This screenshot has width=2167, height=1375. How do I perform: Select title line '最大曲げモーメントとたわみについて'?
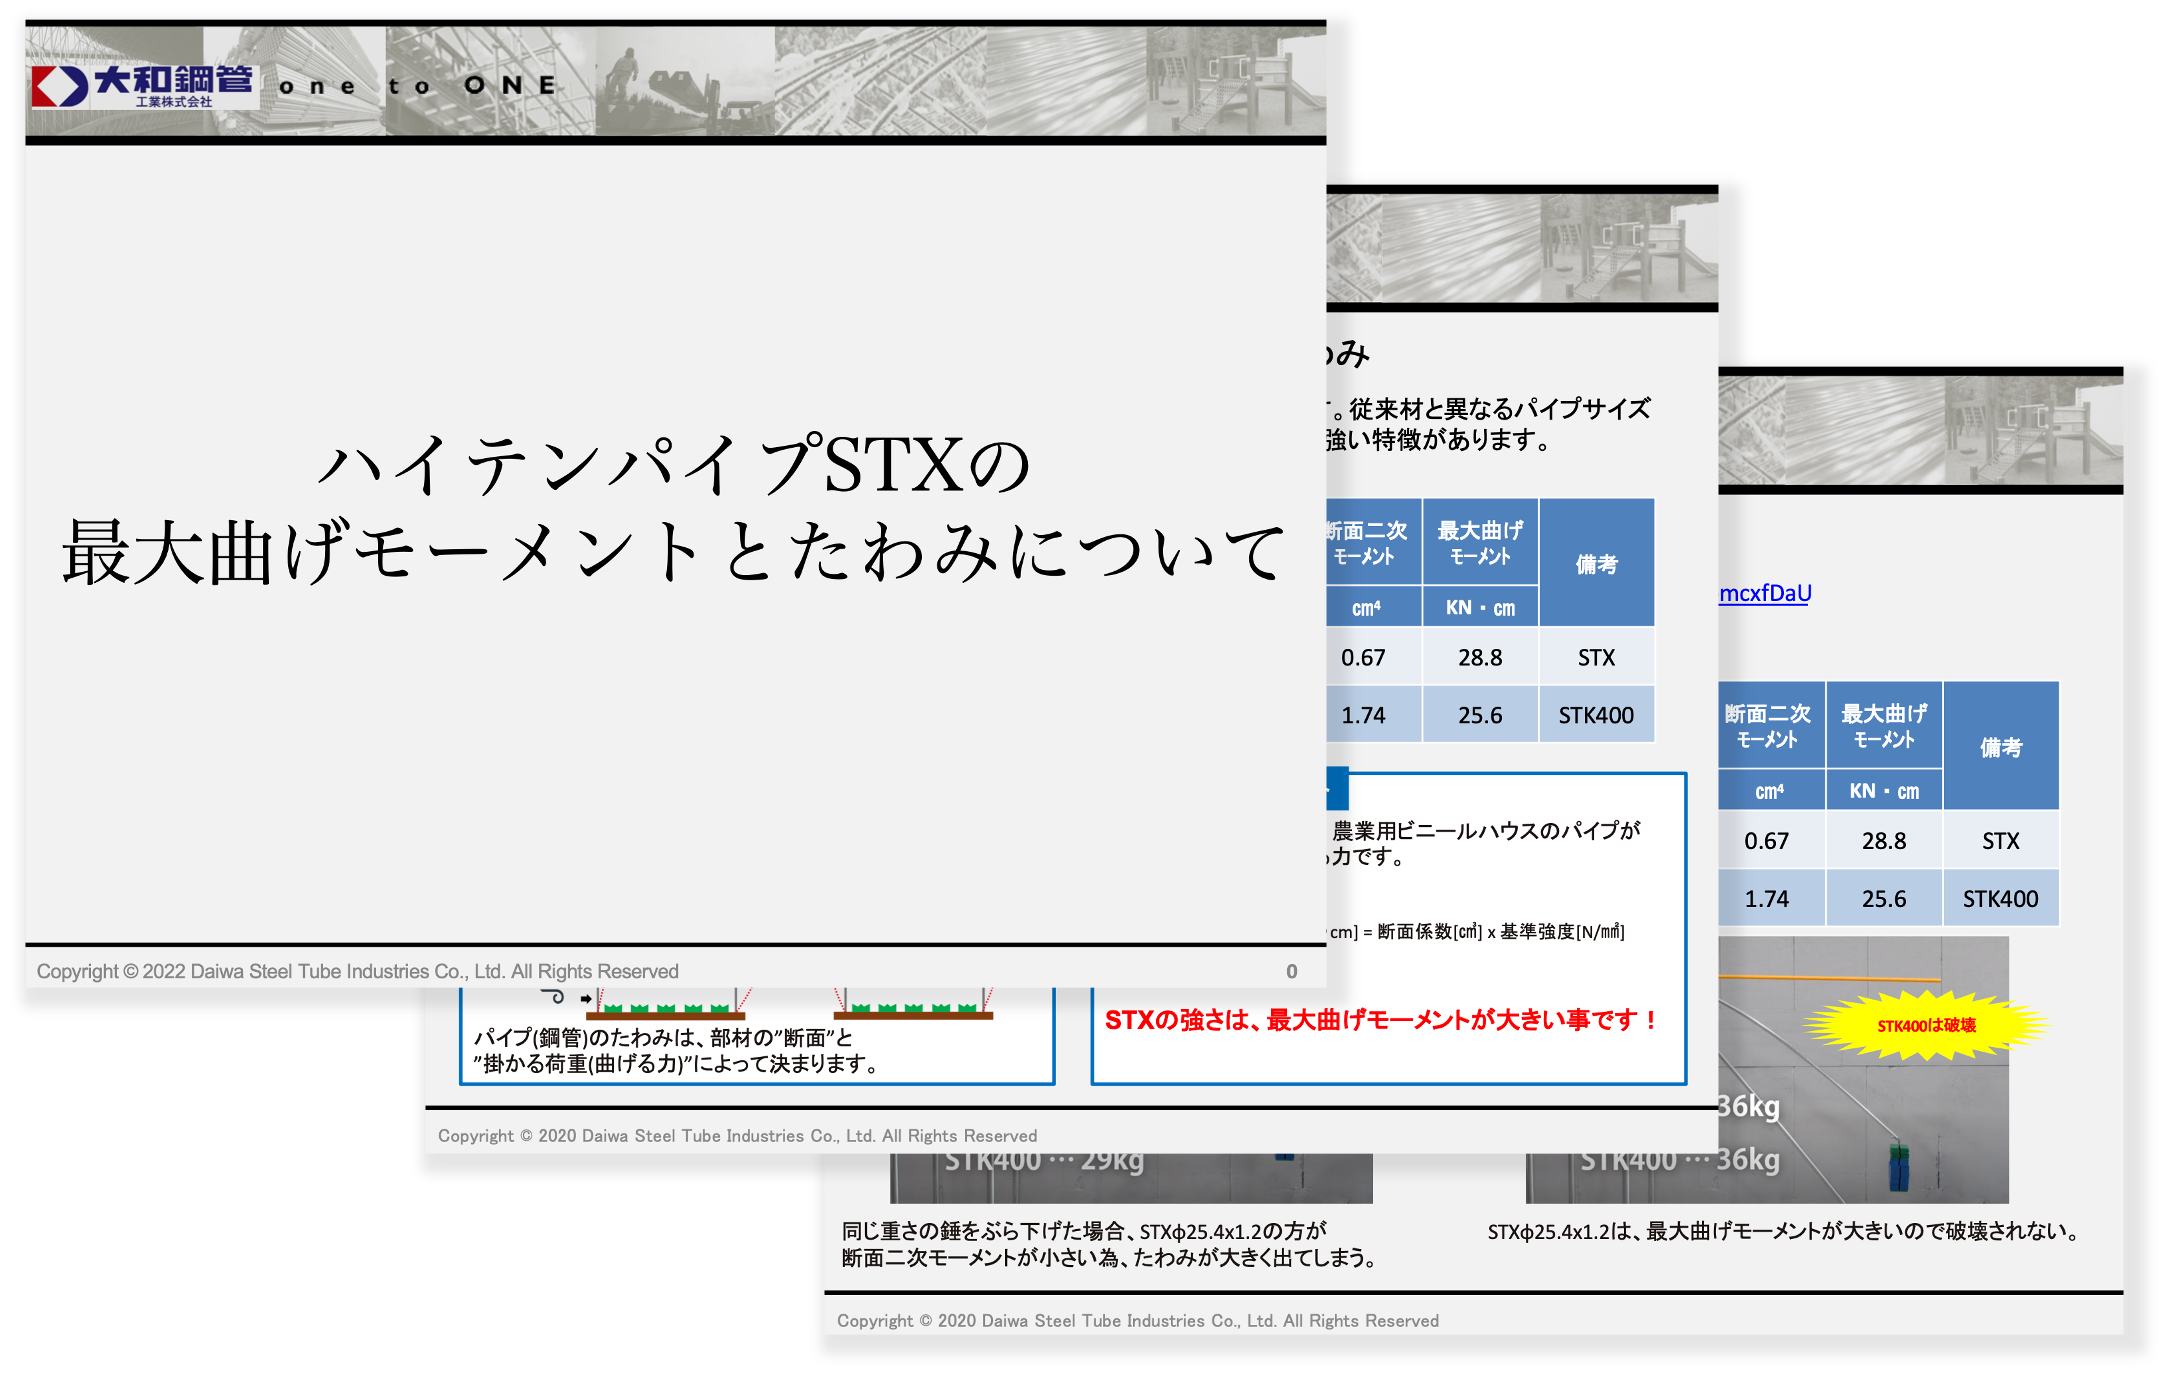click(673, 551)
